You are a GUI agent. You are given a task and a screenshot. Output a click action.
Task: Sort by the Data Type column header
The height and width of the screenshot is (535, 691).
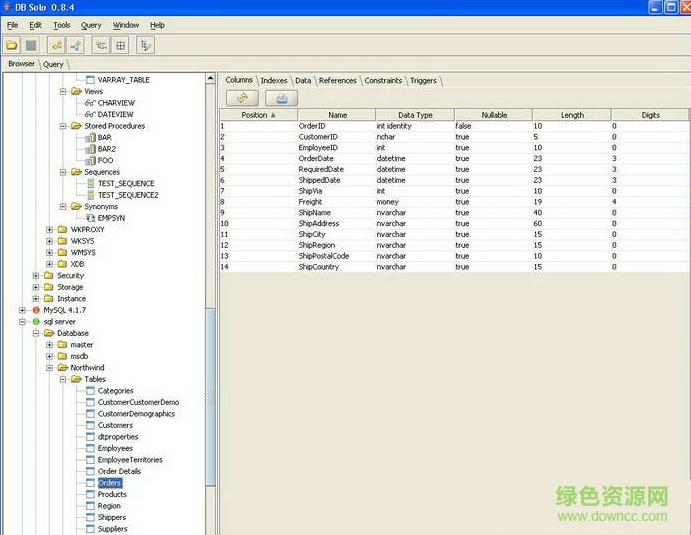point(415,115)
